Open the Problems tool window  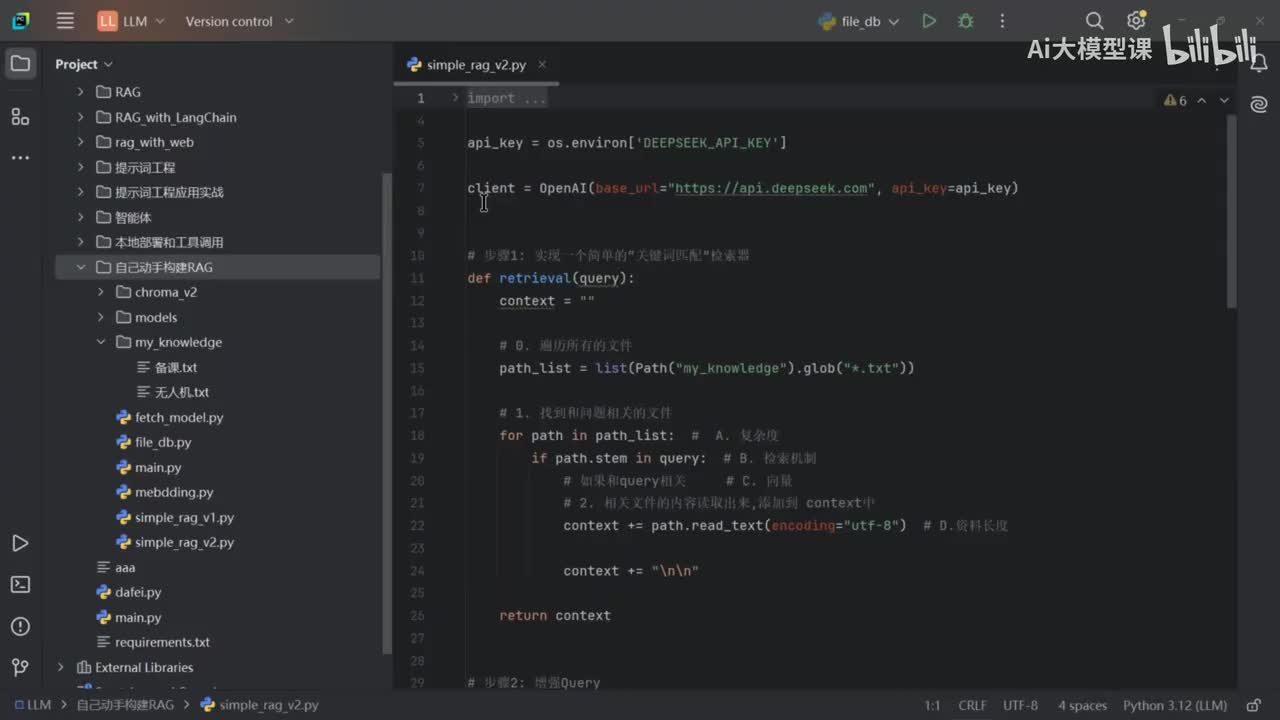coord(20,627)
